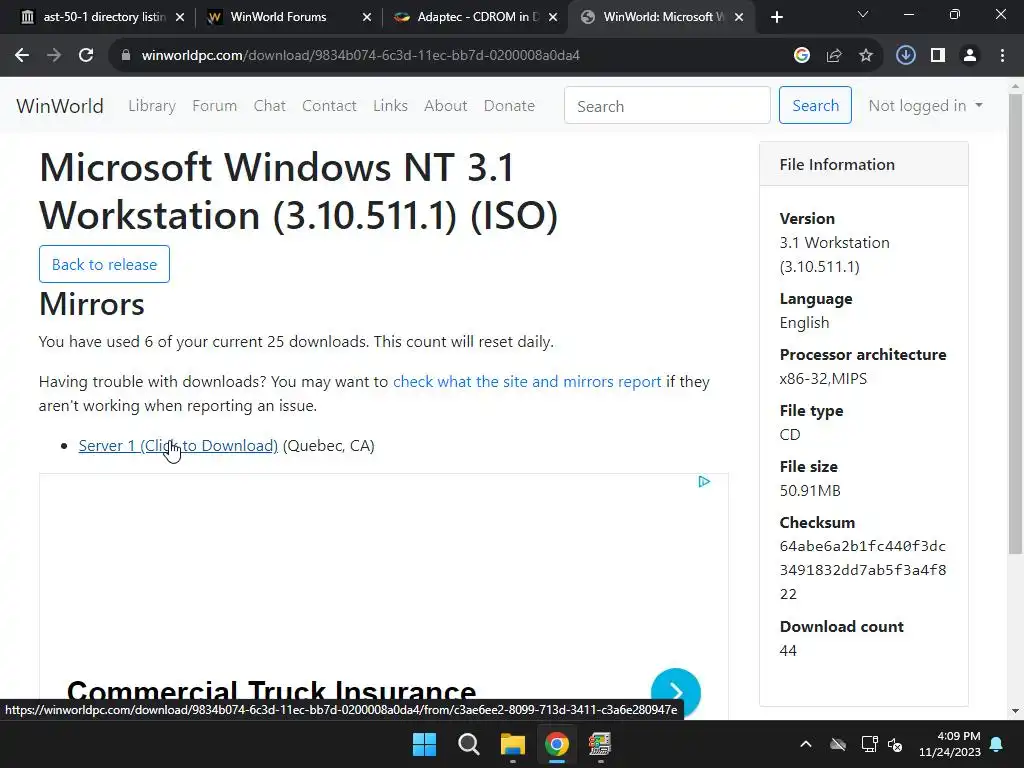
Task: Click the browser forward arrow
Action: pos(54,56)
